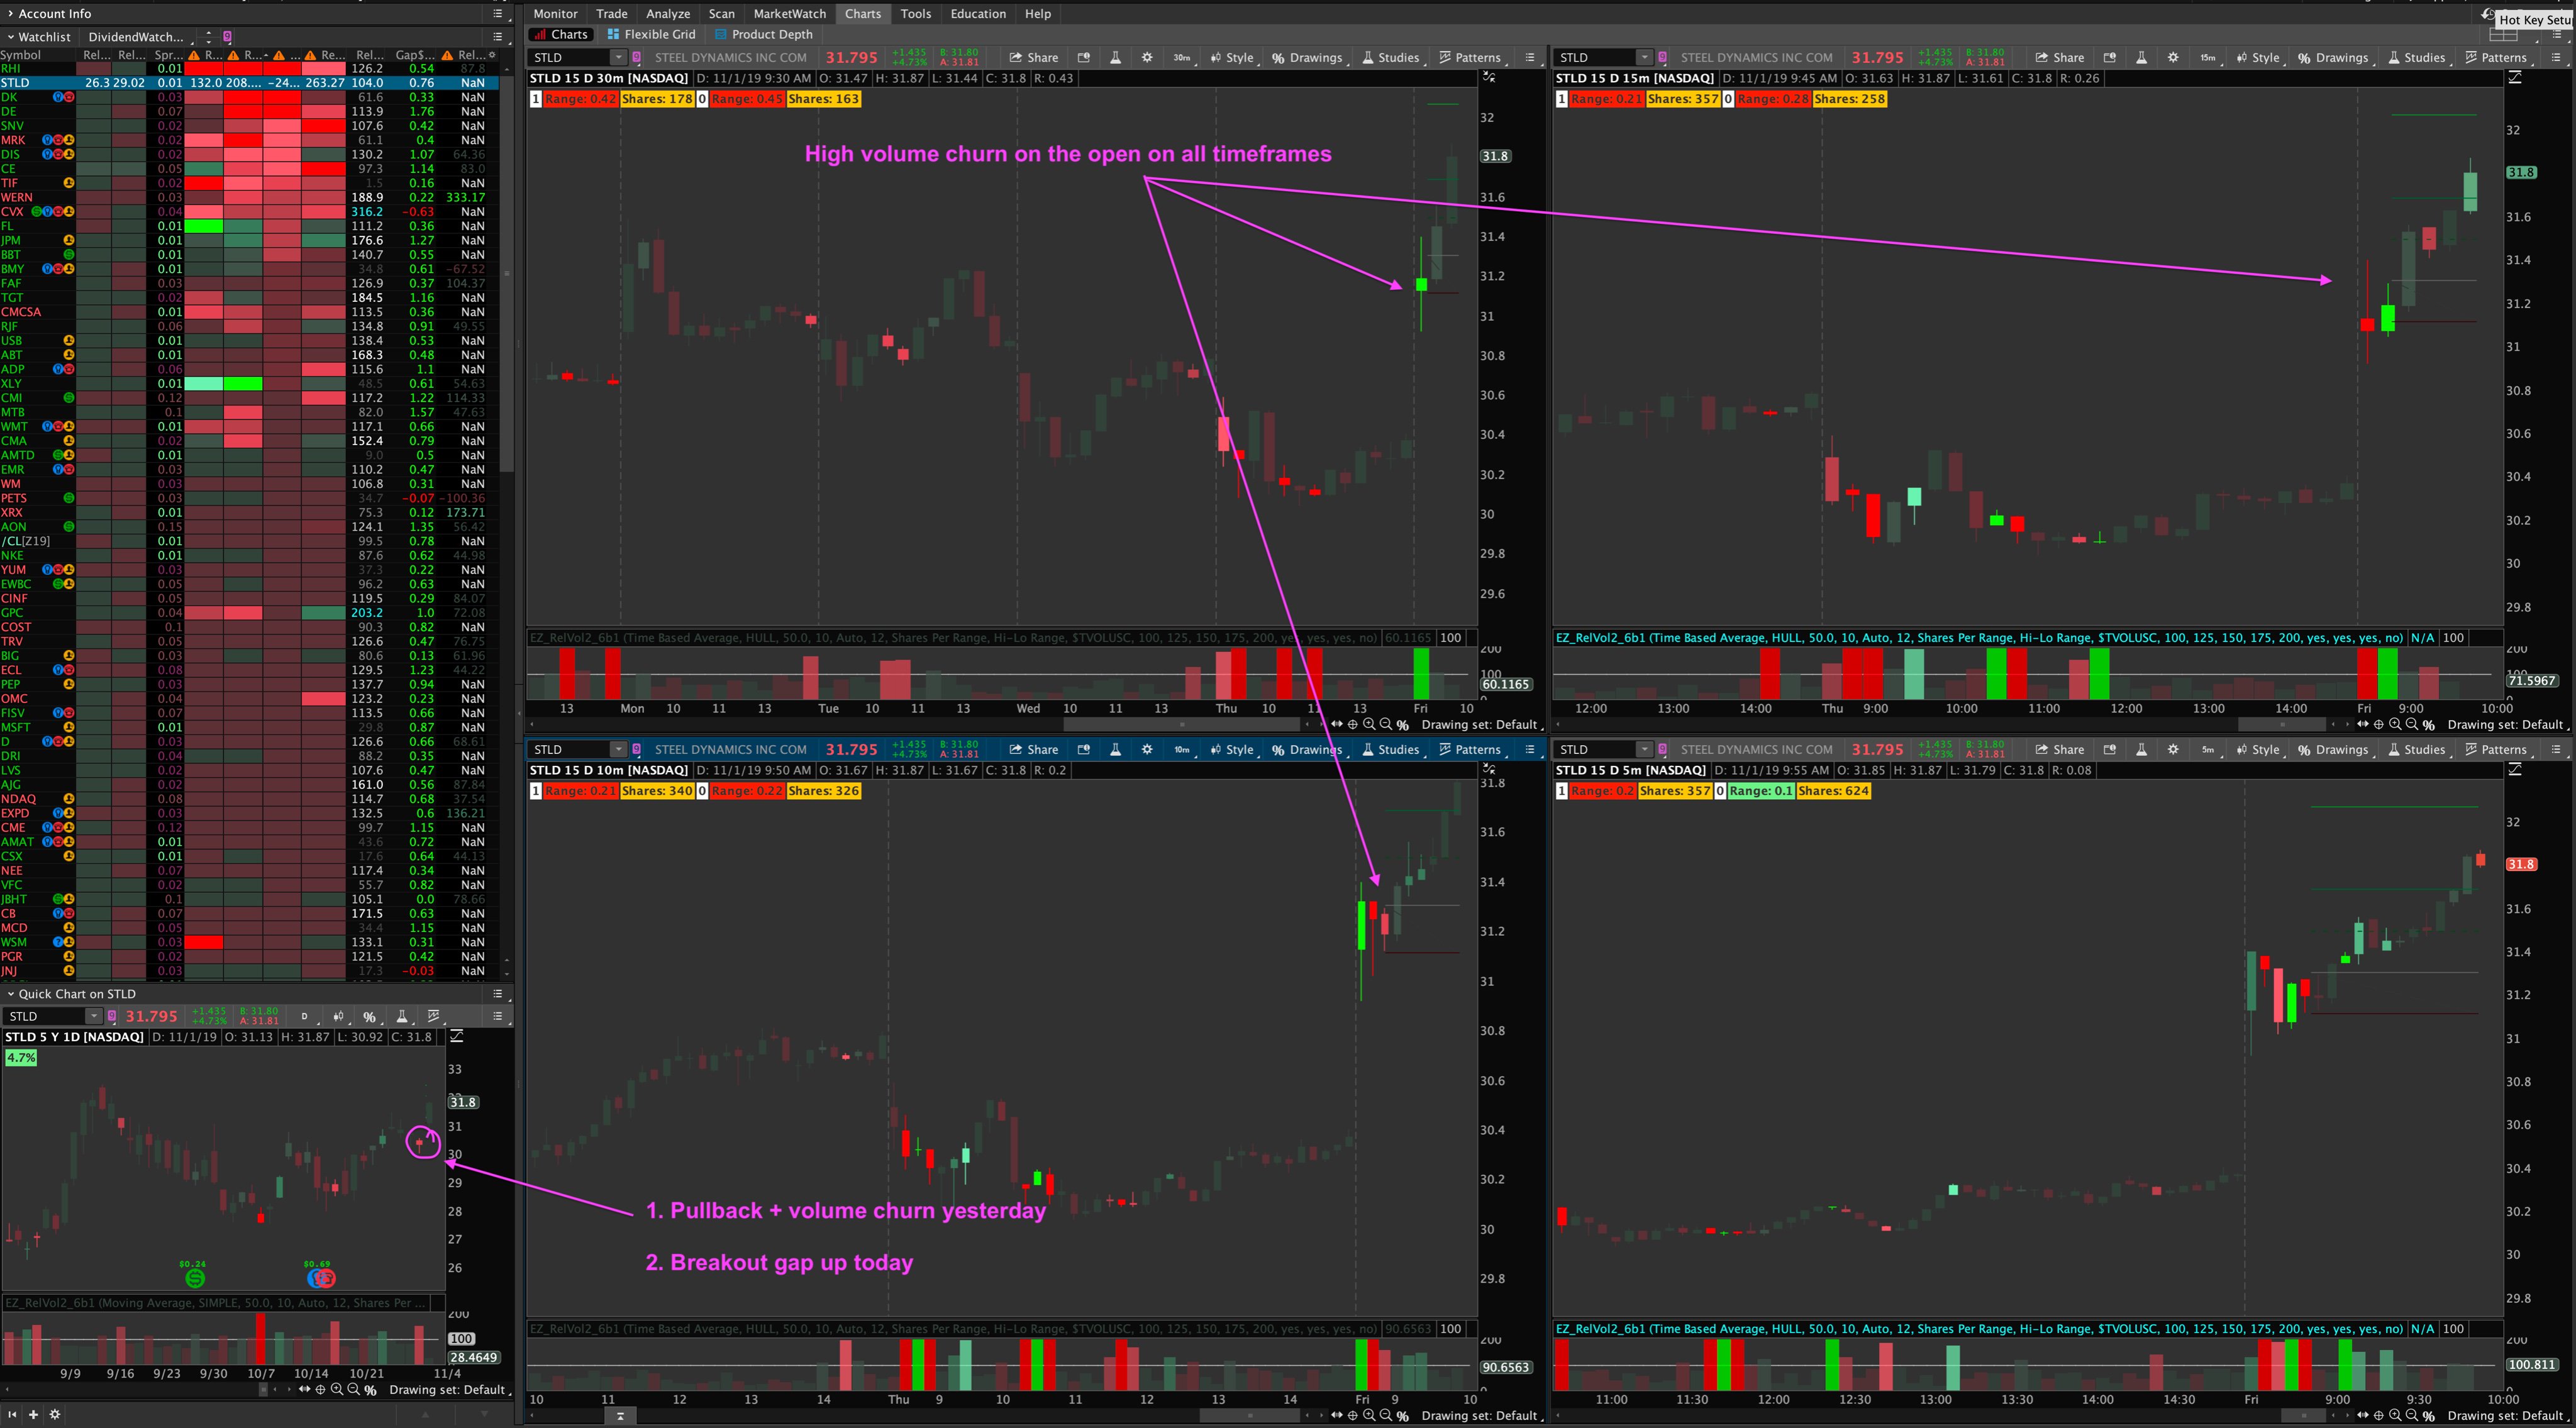Open patterns icon in Quick Chart toolbar
This screenshot has height=1428, width=2576.
pos(434,1017)
